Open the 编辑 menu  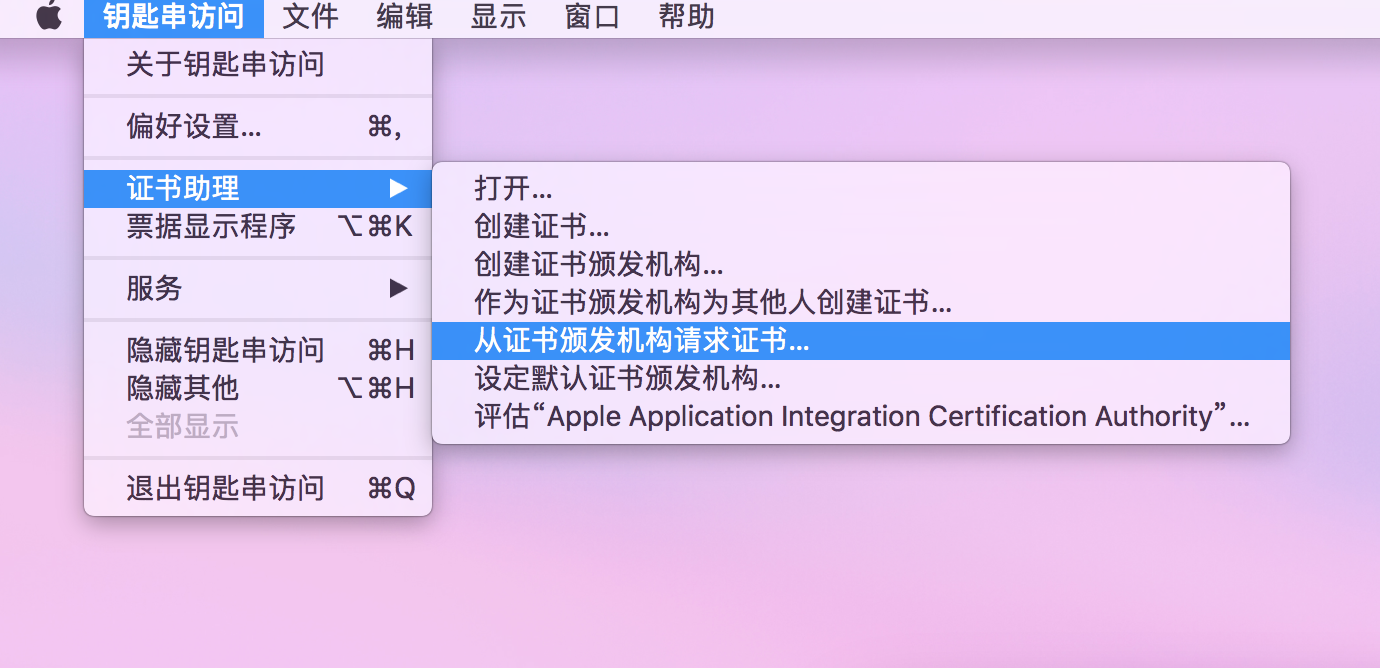click(405, 17)
